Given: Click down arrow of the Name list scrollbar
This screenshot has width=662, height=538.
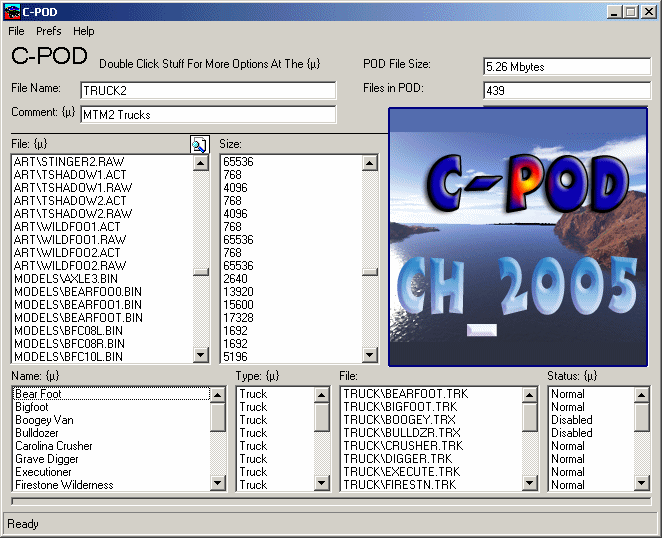Looking at the screenshot, I should [x=218, y=484].
